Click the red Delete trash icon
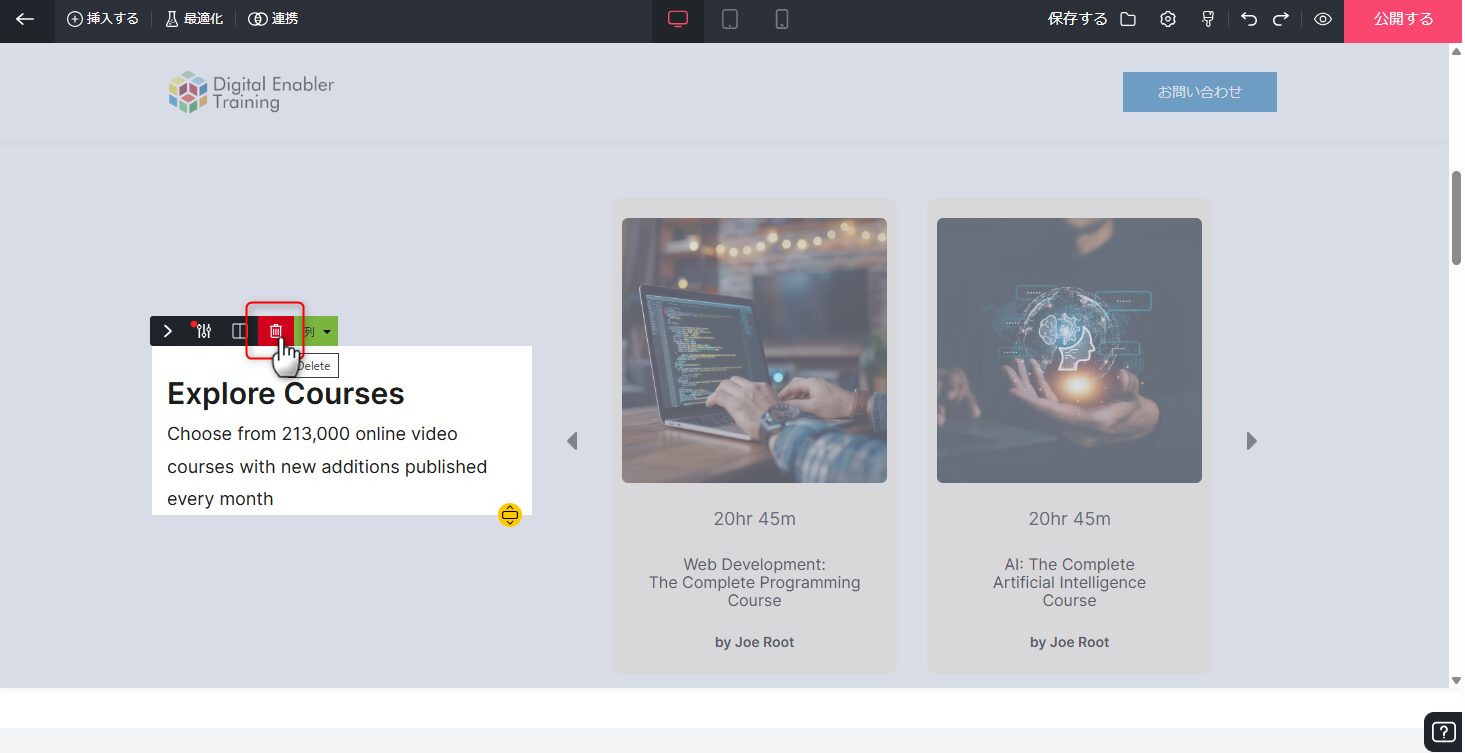Image resolution: width=1465 pixels, height=753 pixels. pos(276,331)
